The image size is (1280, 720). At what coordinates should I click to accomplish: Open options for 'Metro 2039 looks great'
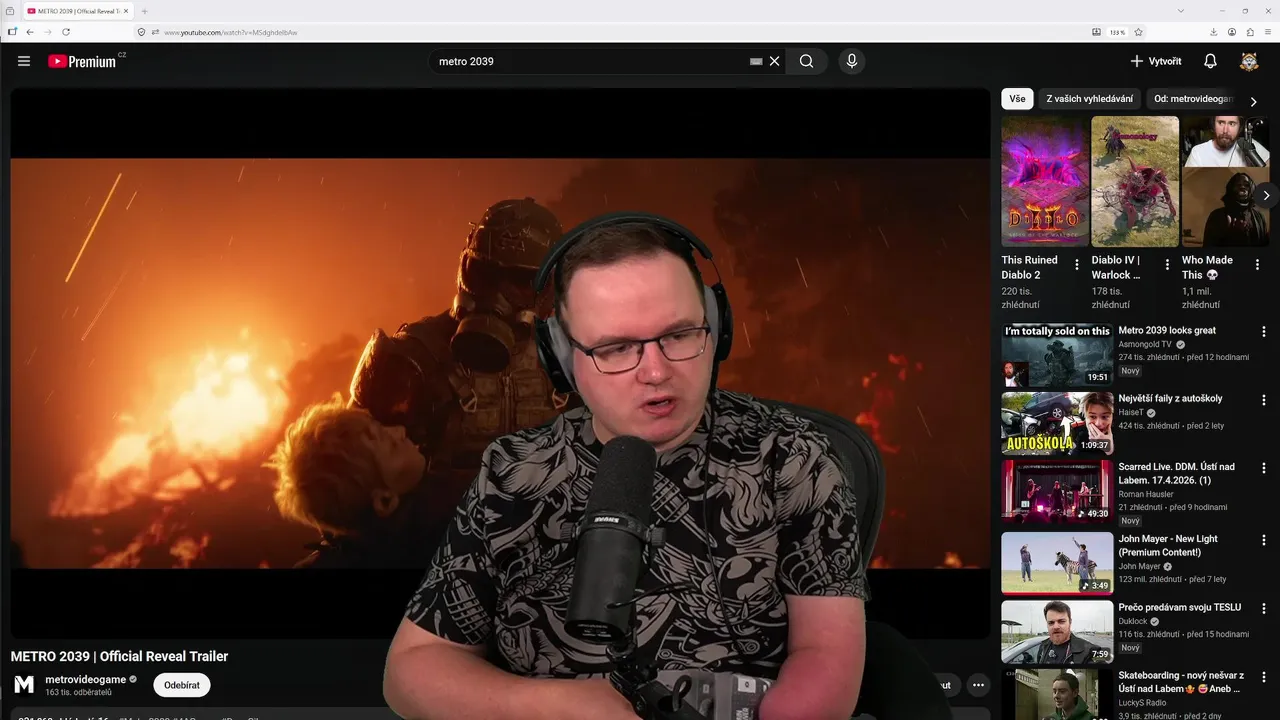pos(1263,332)
